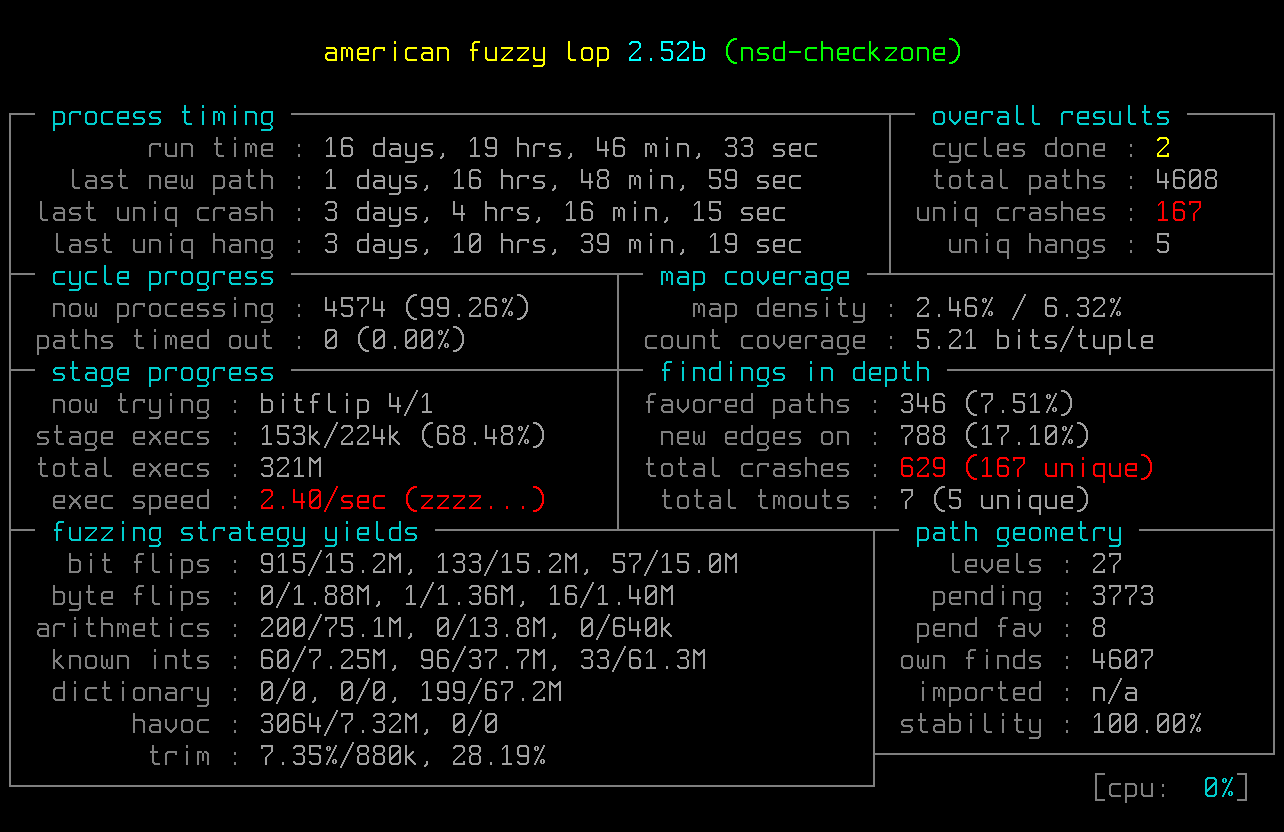Click stage execs value 153k/224k (68.48%)

pyautogui.click(x=403, y=437)
